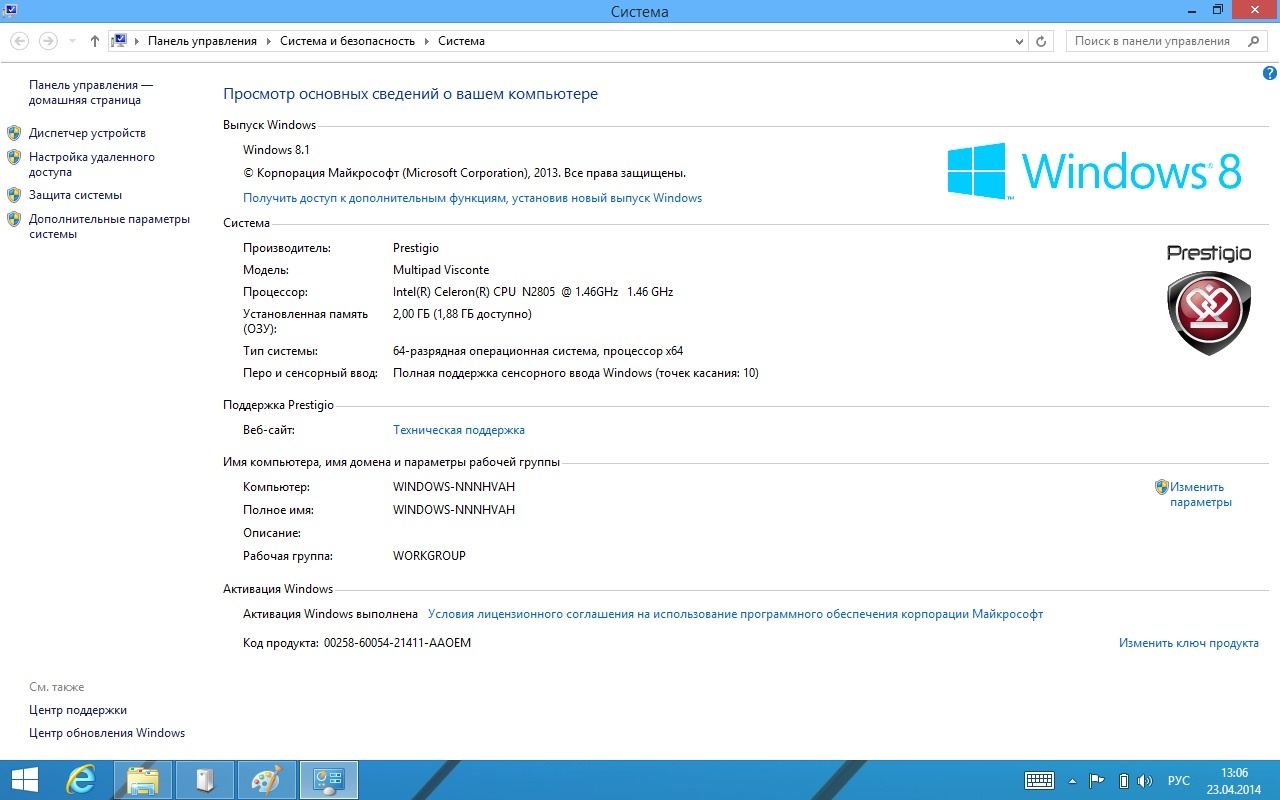Viewport: 1280px width, 800px height.
Task: Click the 'Изменить ключ продукта' link
Action: 1188,643
